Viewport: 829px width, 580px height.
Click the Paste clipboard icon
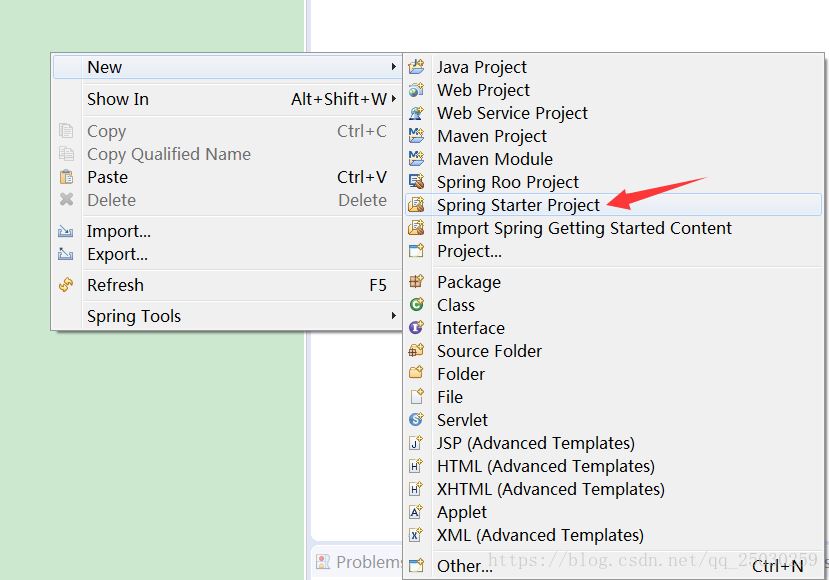[67, 177]
